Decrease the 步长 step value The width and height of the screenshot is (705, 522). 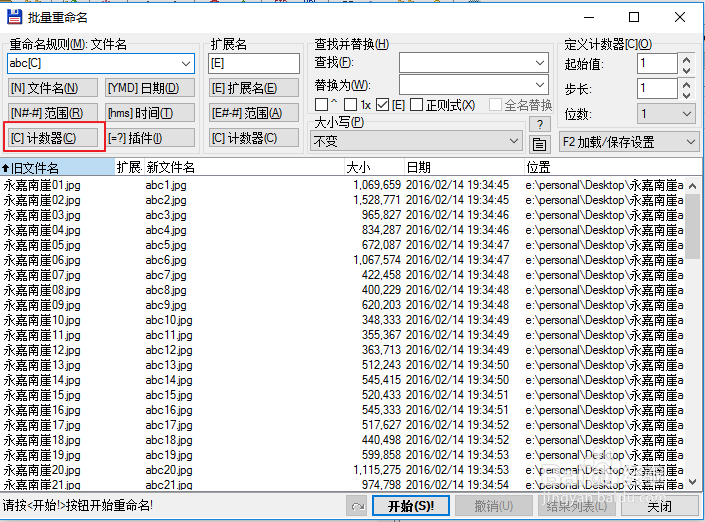[686, 94]
